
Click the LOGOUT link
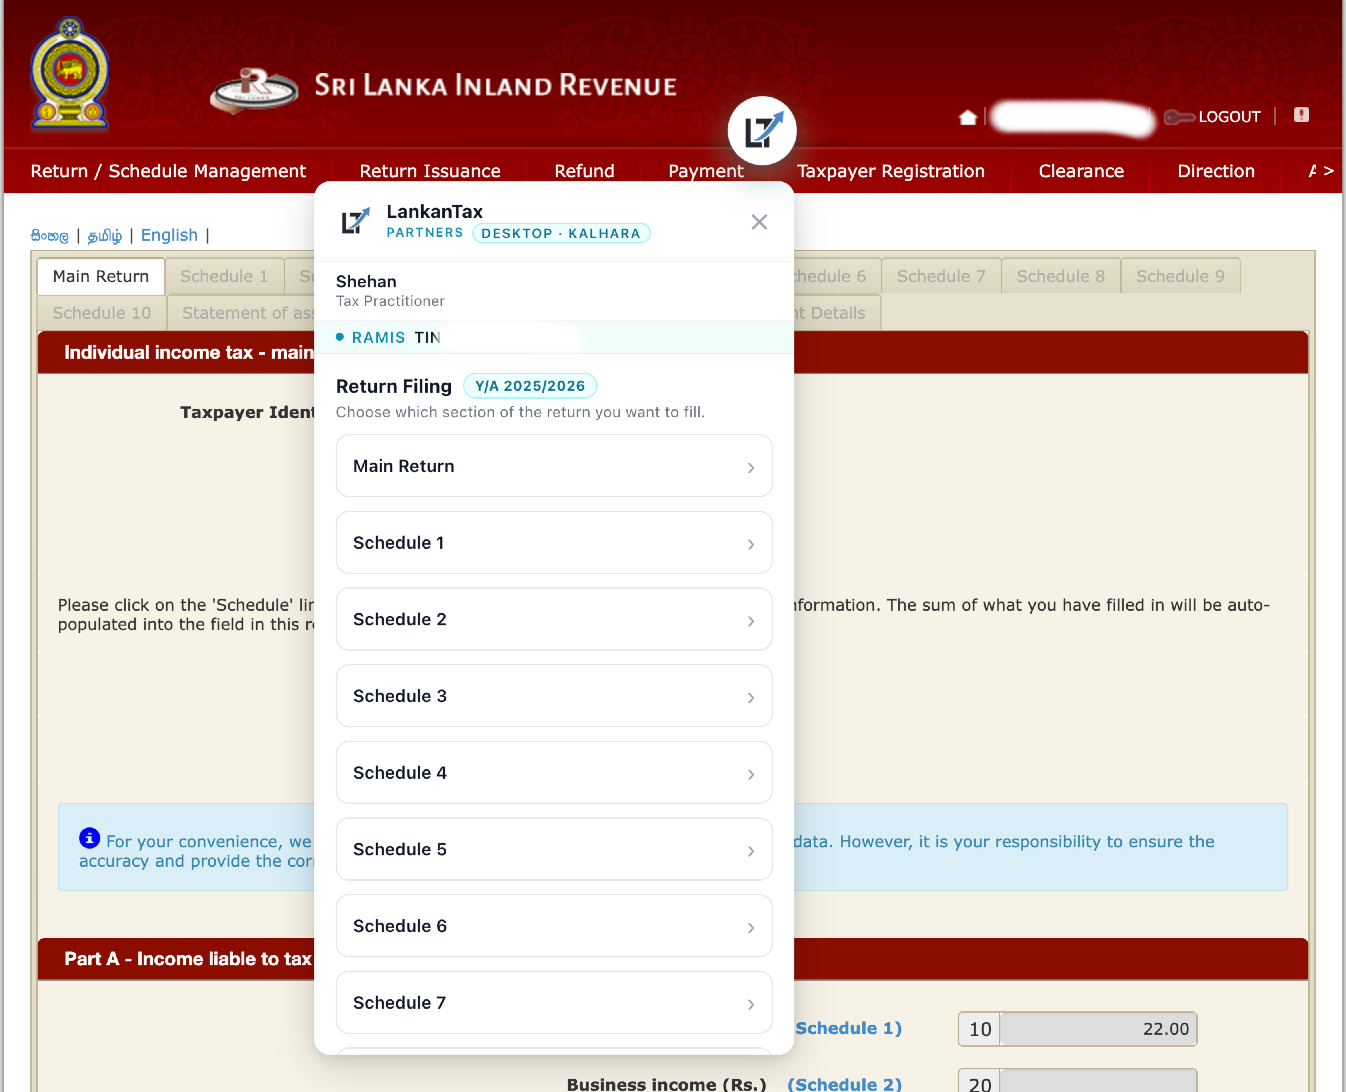click(x=1229, y=117)
